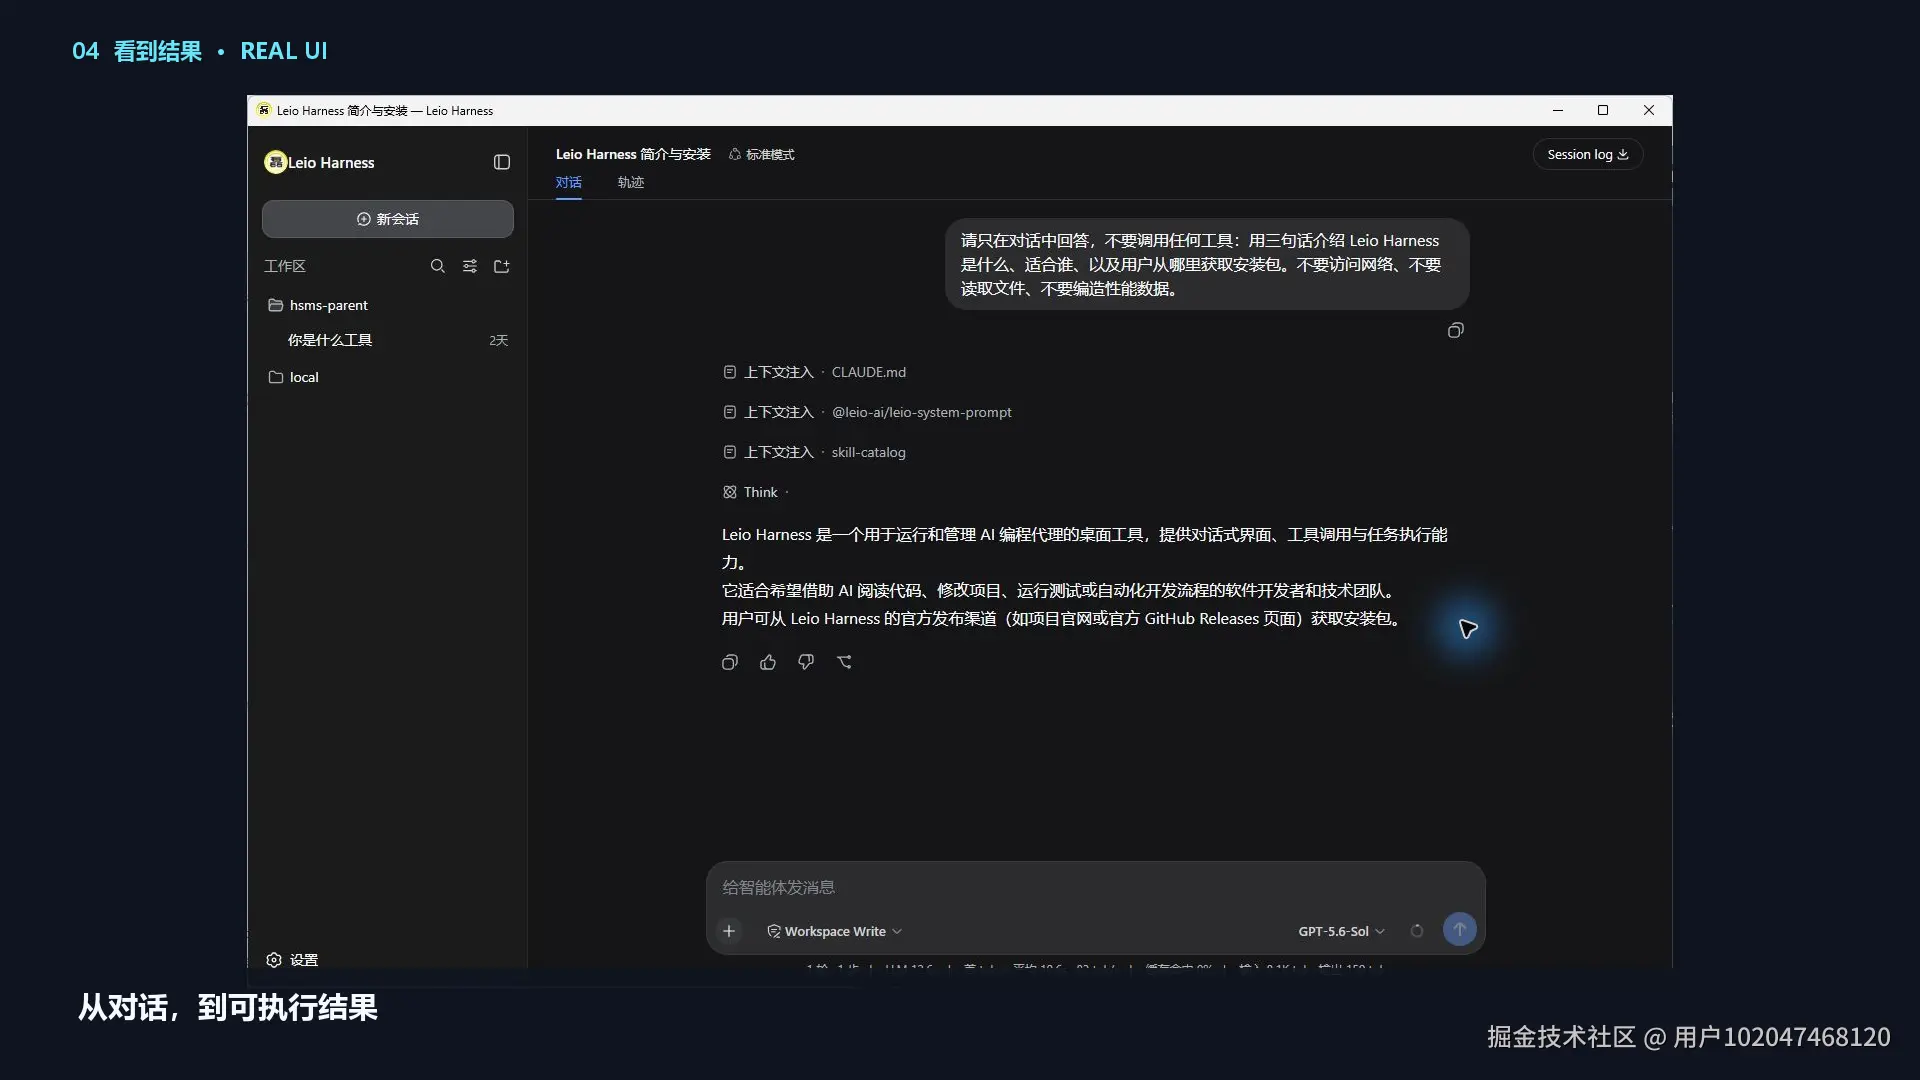Switch to the 对话 tab

(x=569, y=182)
